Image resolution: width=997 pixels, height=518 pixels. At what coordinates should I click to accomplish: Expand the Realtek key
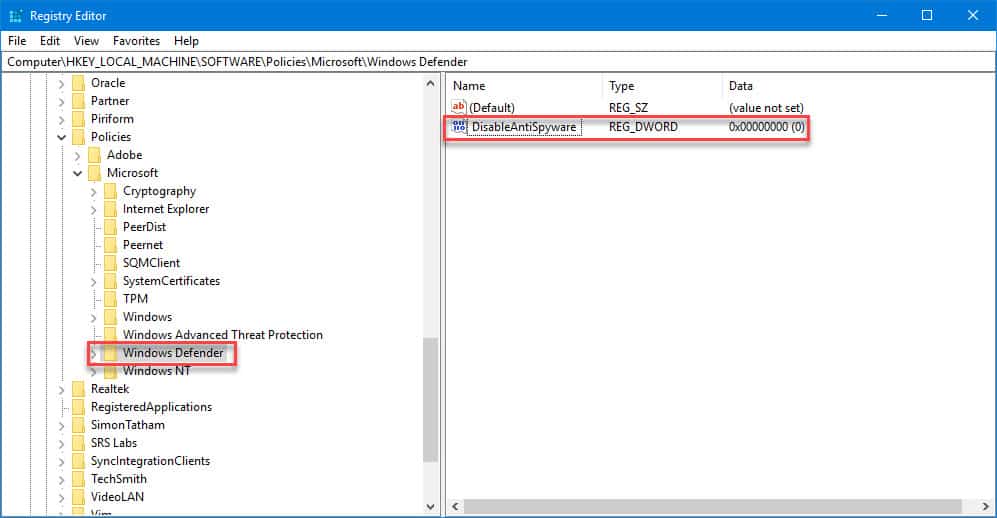click(62, 389)
